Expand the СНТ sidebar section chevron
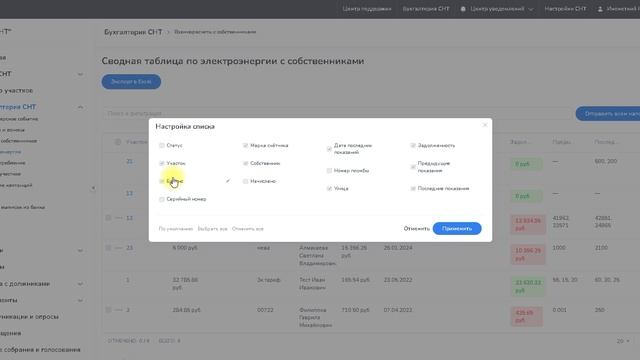The image size is (640, 360). [x=80, y=74]
